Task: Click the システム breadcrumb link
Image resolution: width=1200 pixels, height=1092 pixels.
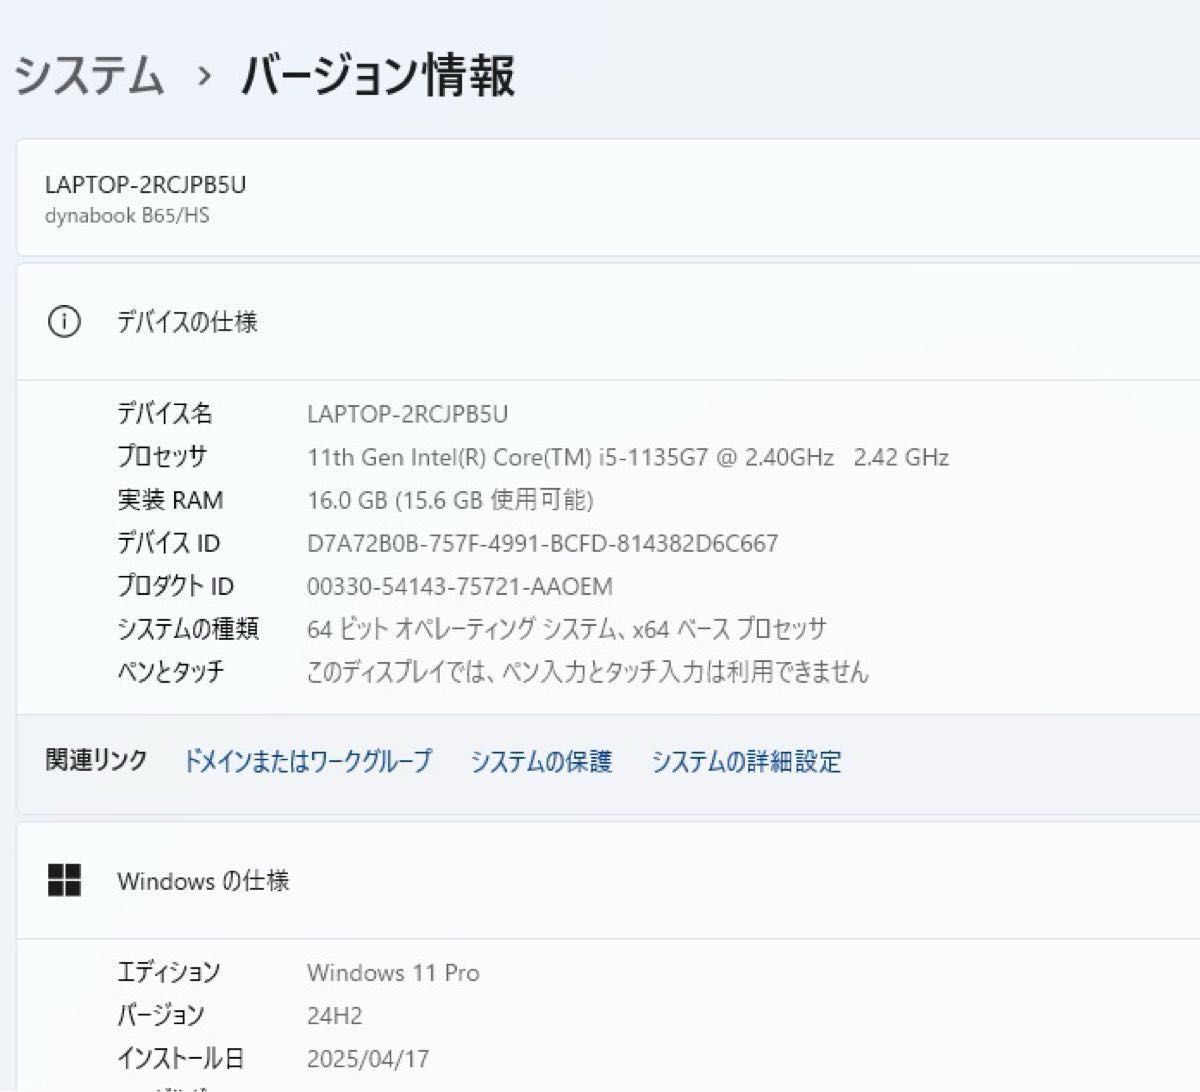Action: pyautogui.click(x=89, y=75)
